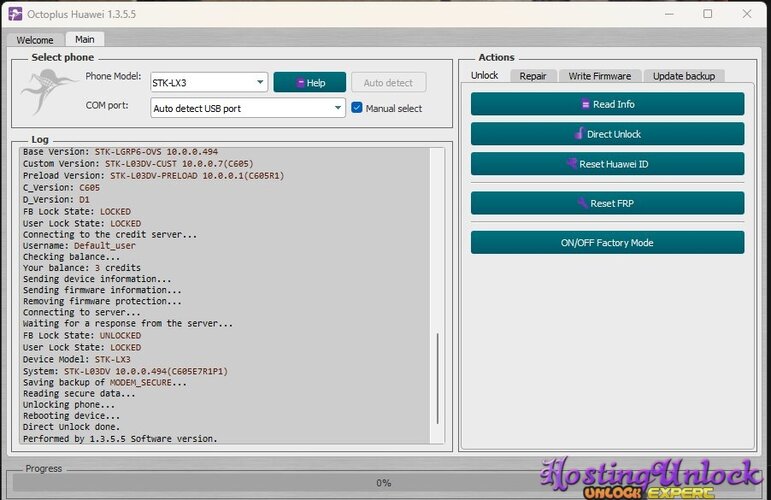This screenshot has height=500, width=771.
Task: Click the Reset Huawei ID button
Action: 607,164
